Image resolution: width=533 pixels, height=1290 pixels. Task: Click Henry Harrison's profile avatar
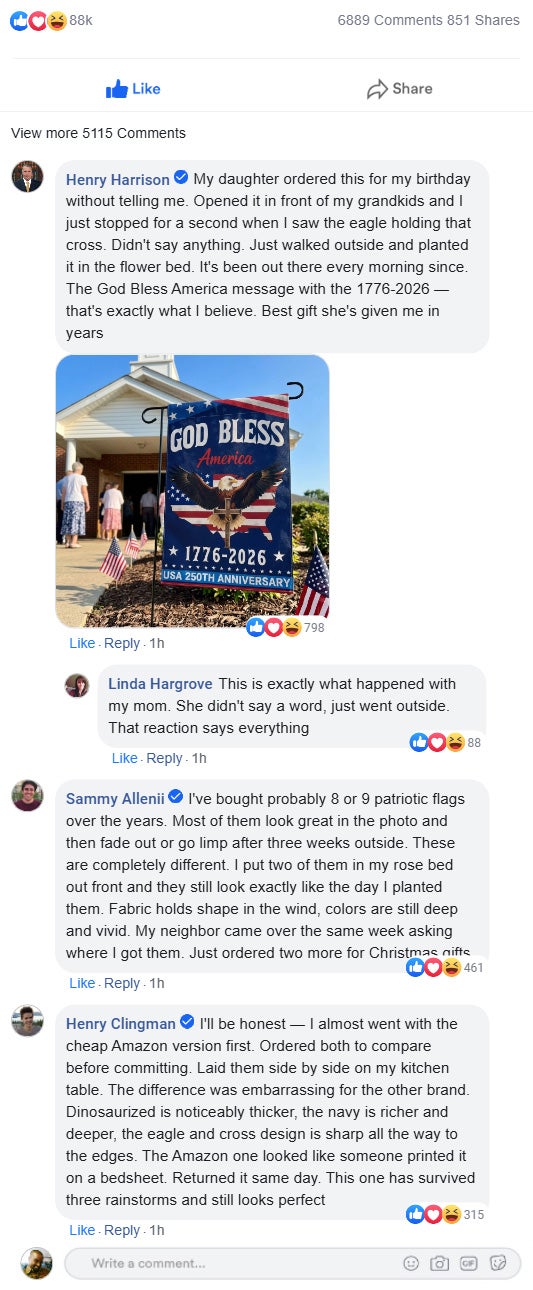(x=27, y=176)
